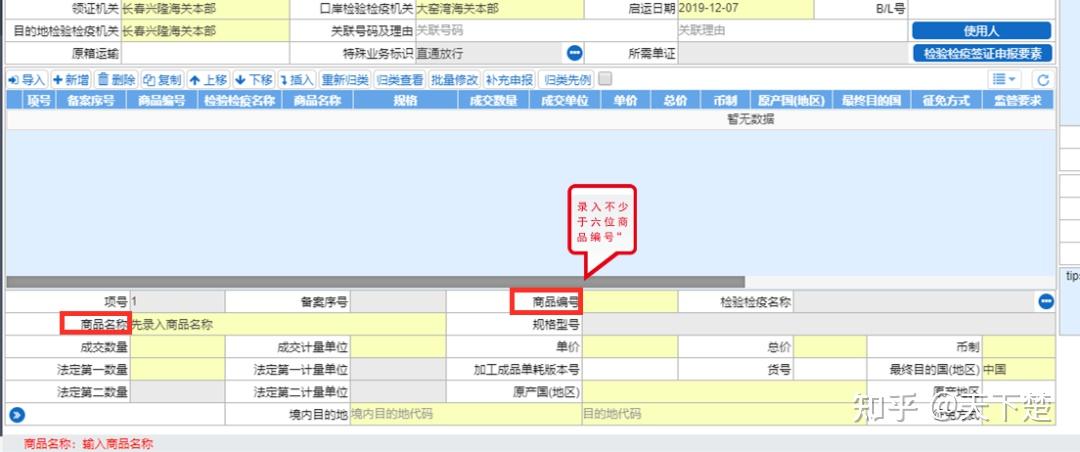Click 检验检疫签证申报要素 button
Viewport: 1080px width, 452px height.
982,53
